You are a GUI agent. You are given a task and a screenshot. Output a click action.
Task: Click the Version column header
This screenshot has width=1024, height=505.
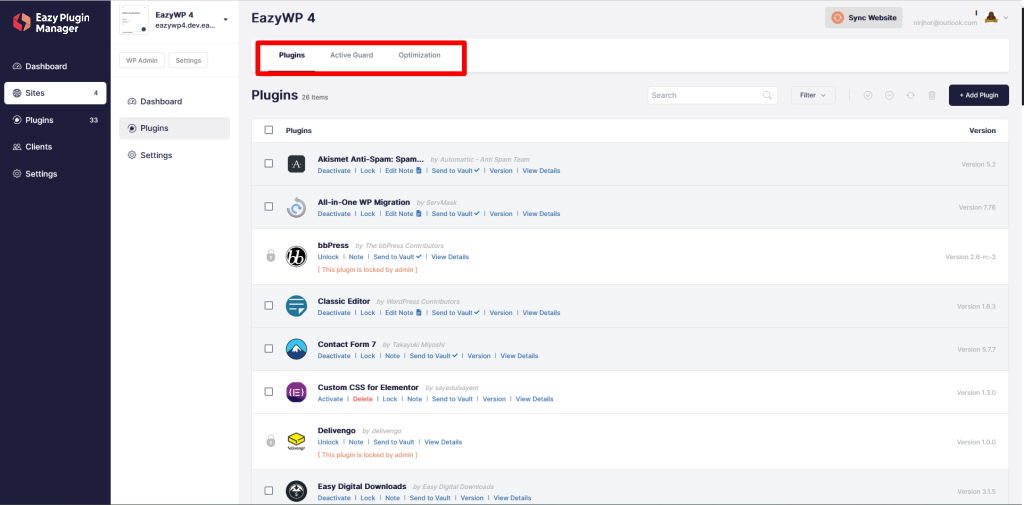[x=982, y=131]
